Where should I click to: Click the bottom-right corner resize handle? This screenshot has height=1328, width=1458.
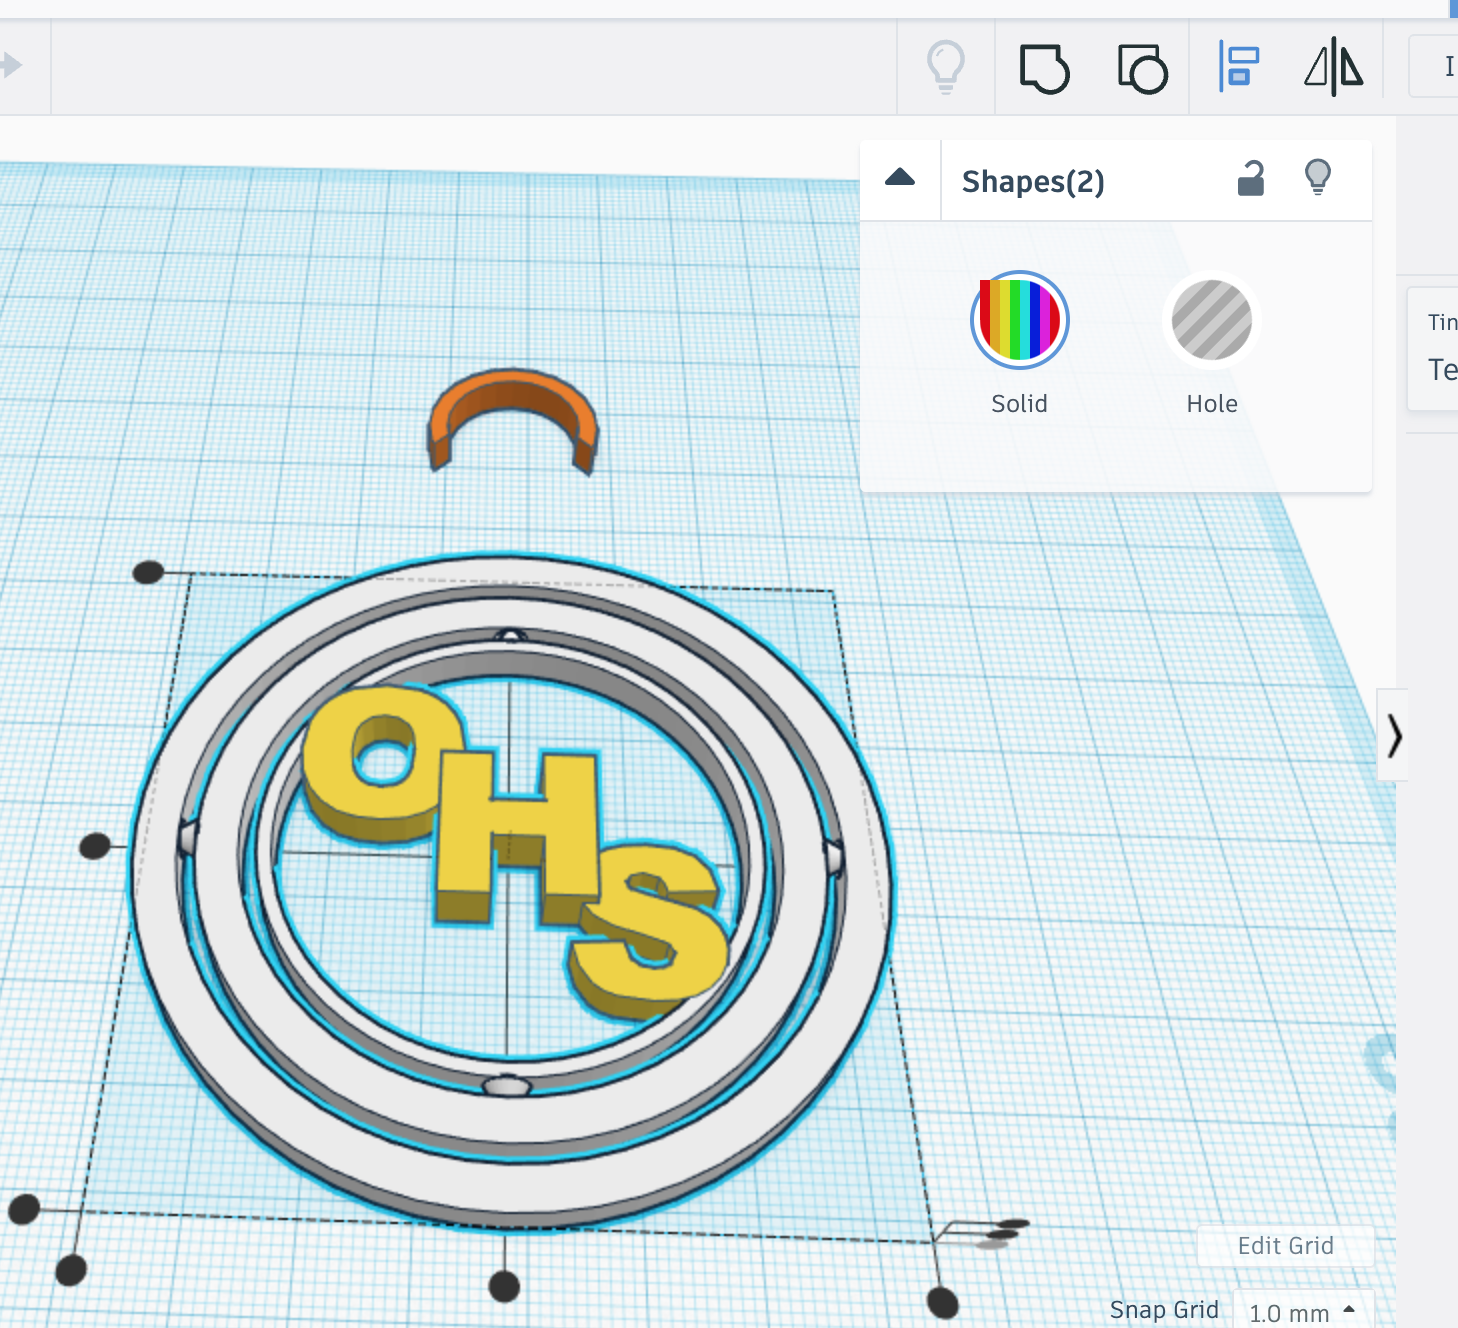(x=942, y=1303)
